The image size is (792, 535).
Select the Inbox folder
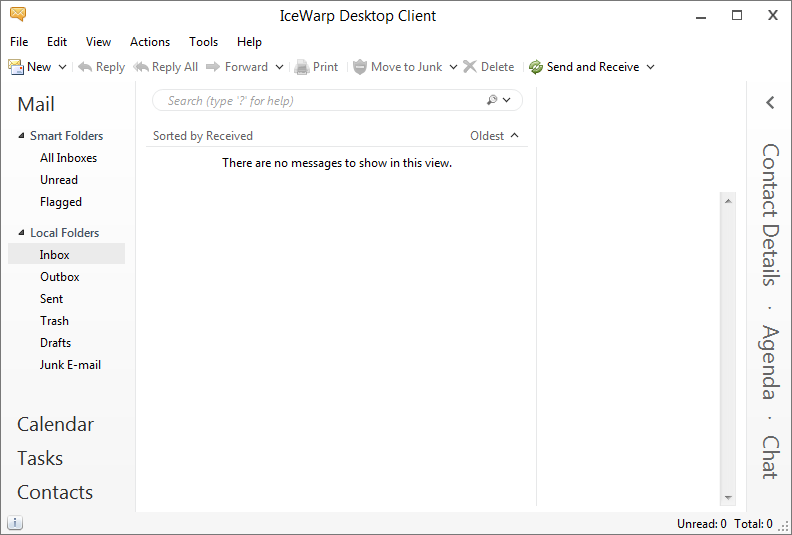66,255
